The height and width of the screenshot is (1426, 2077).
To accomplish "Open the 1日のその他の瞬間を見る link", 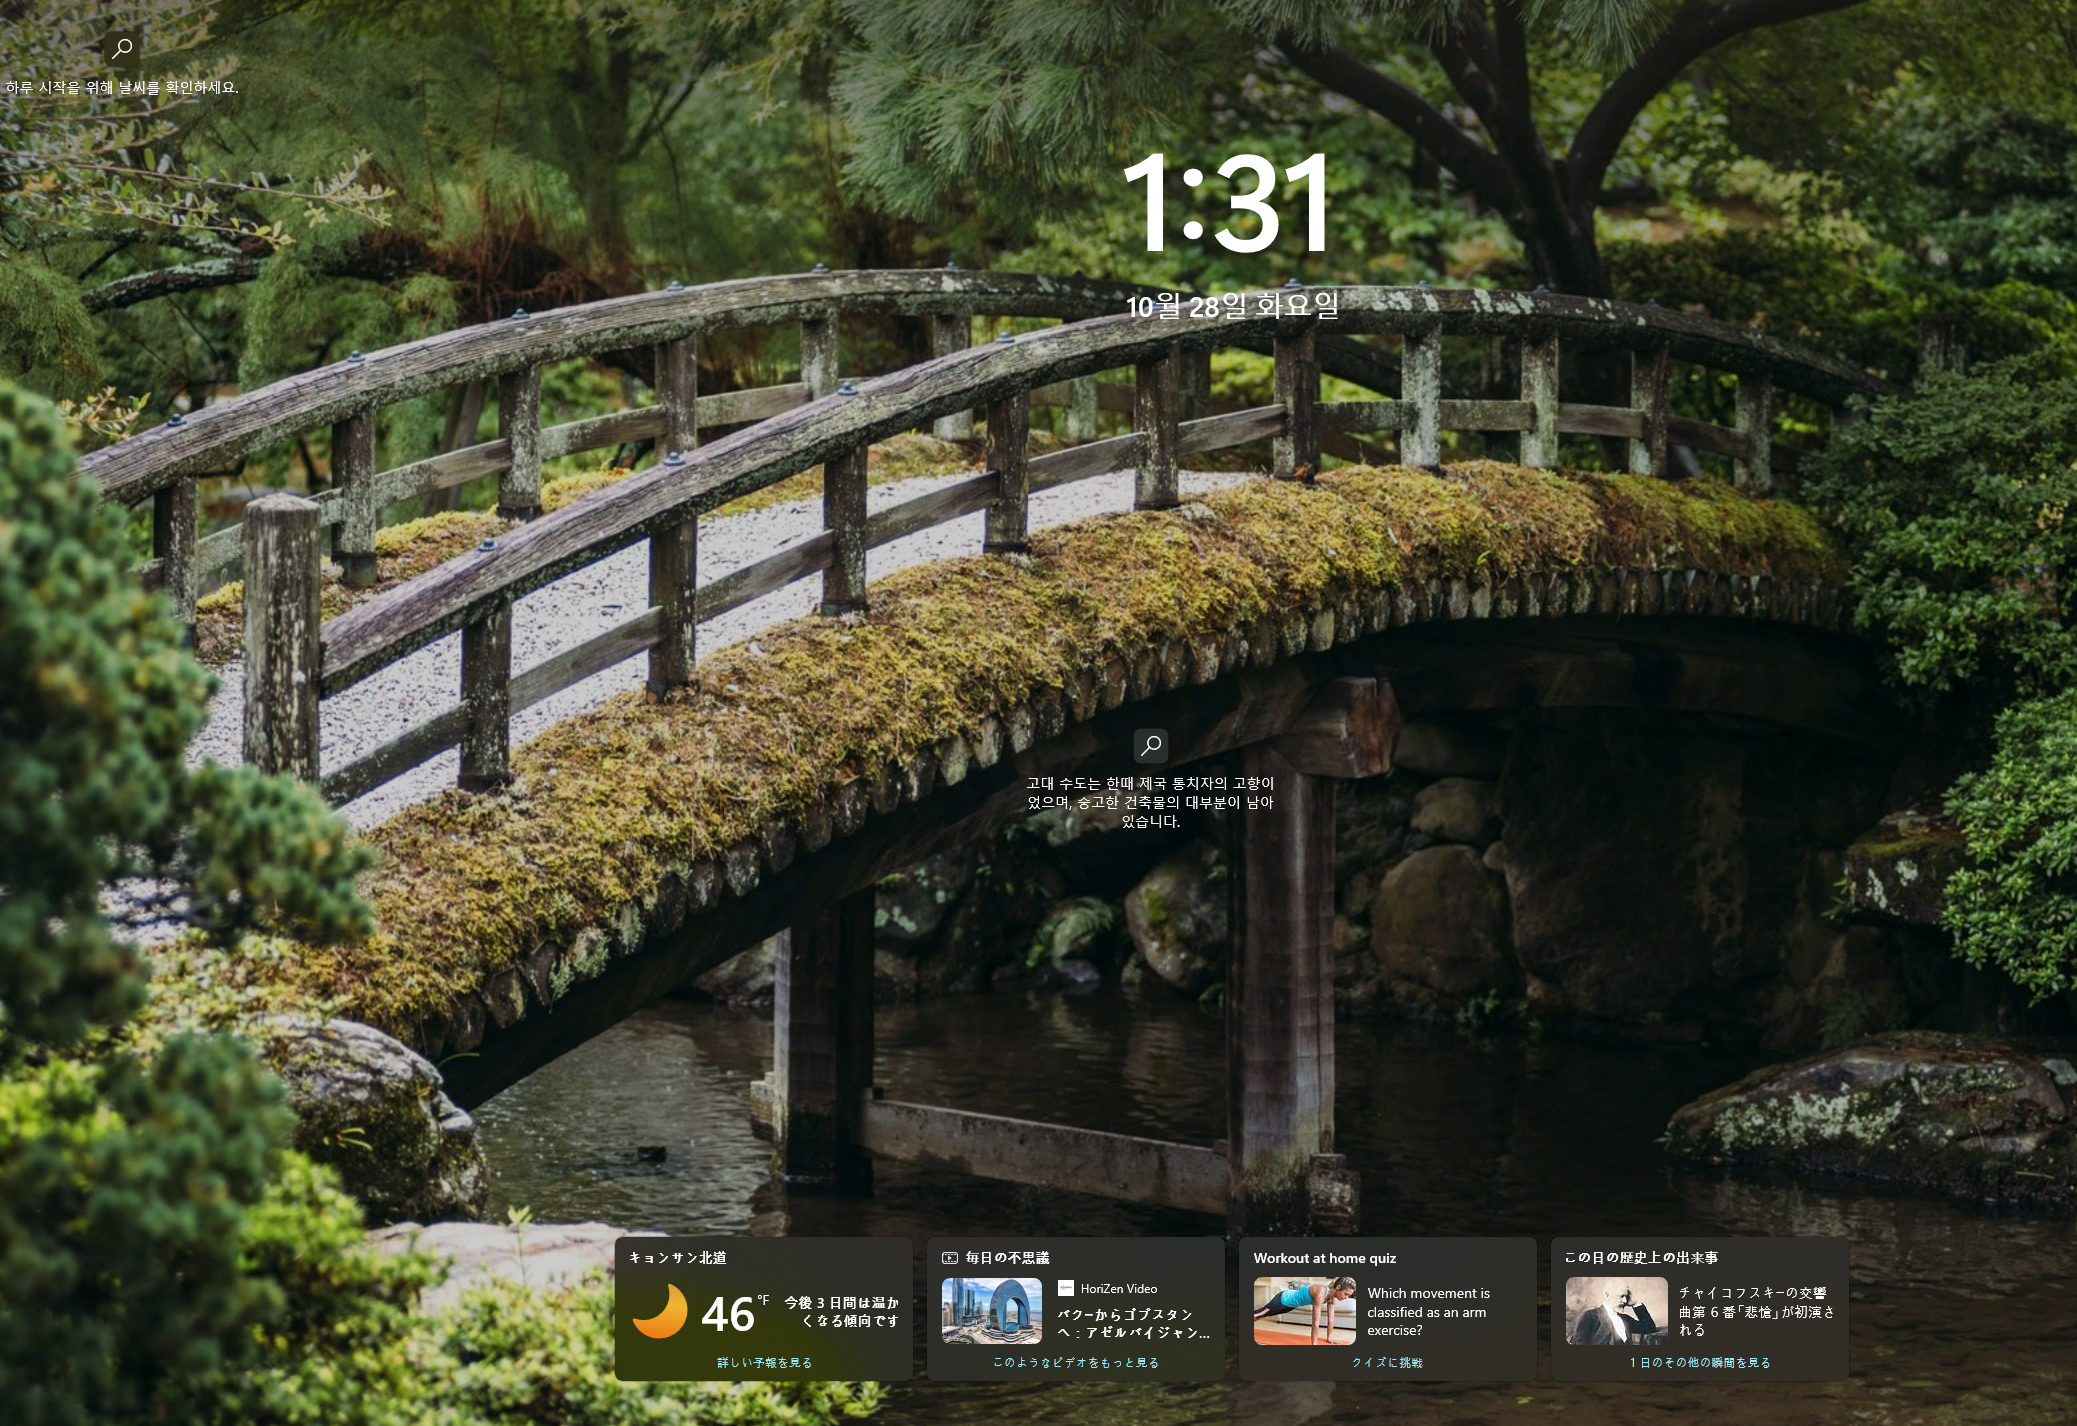I will click(x=1699, y=1362).
